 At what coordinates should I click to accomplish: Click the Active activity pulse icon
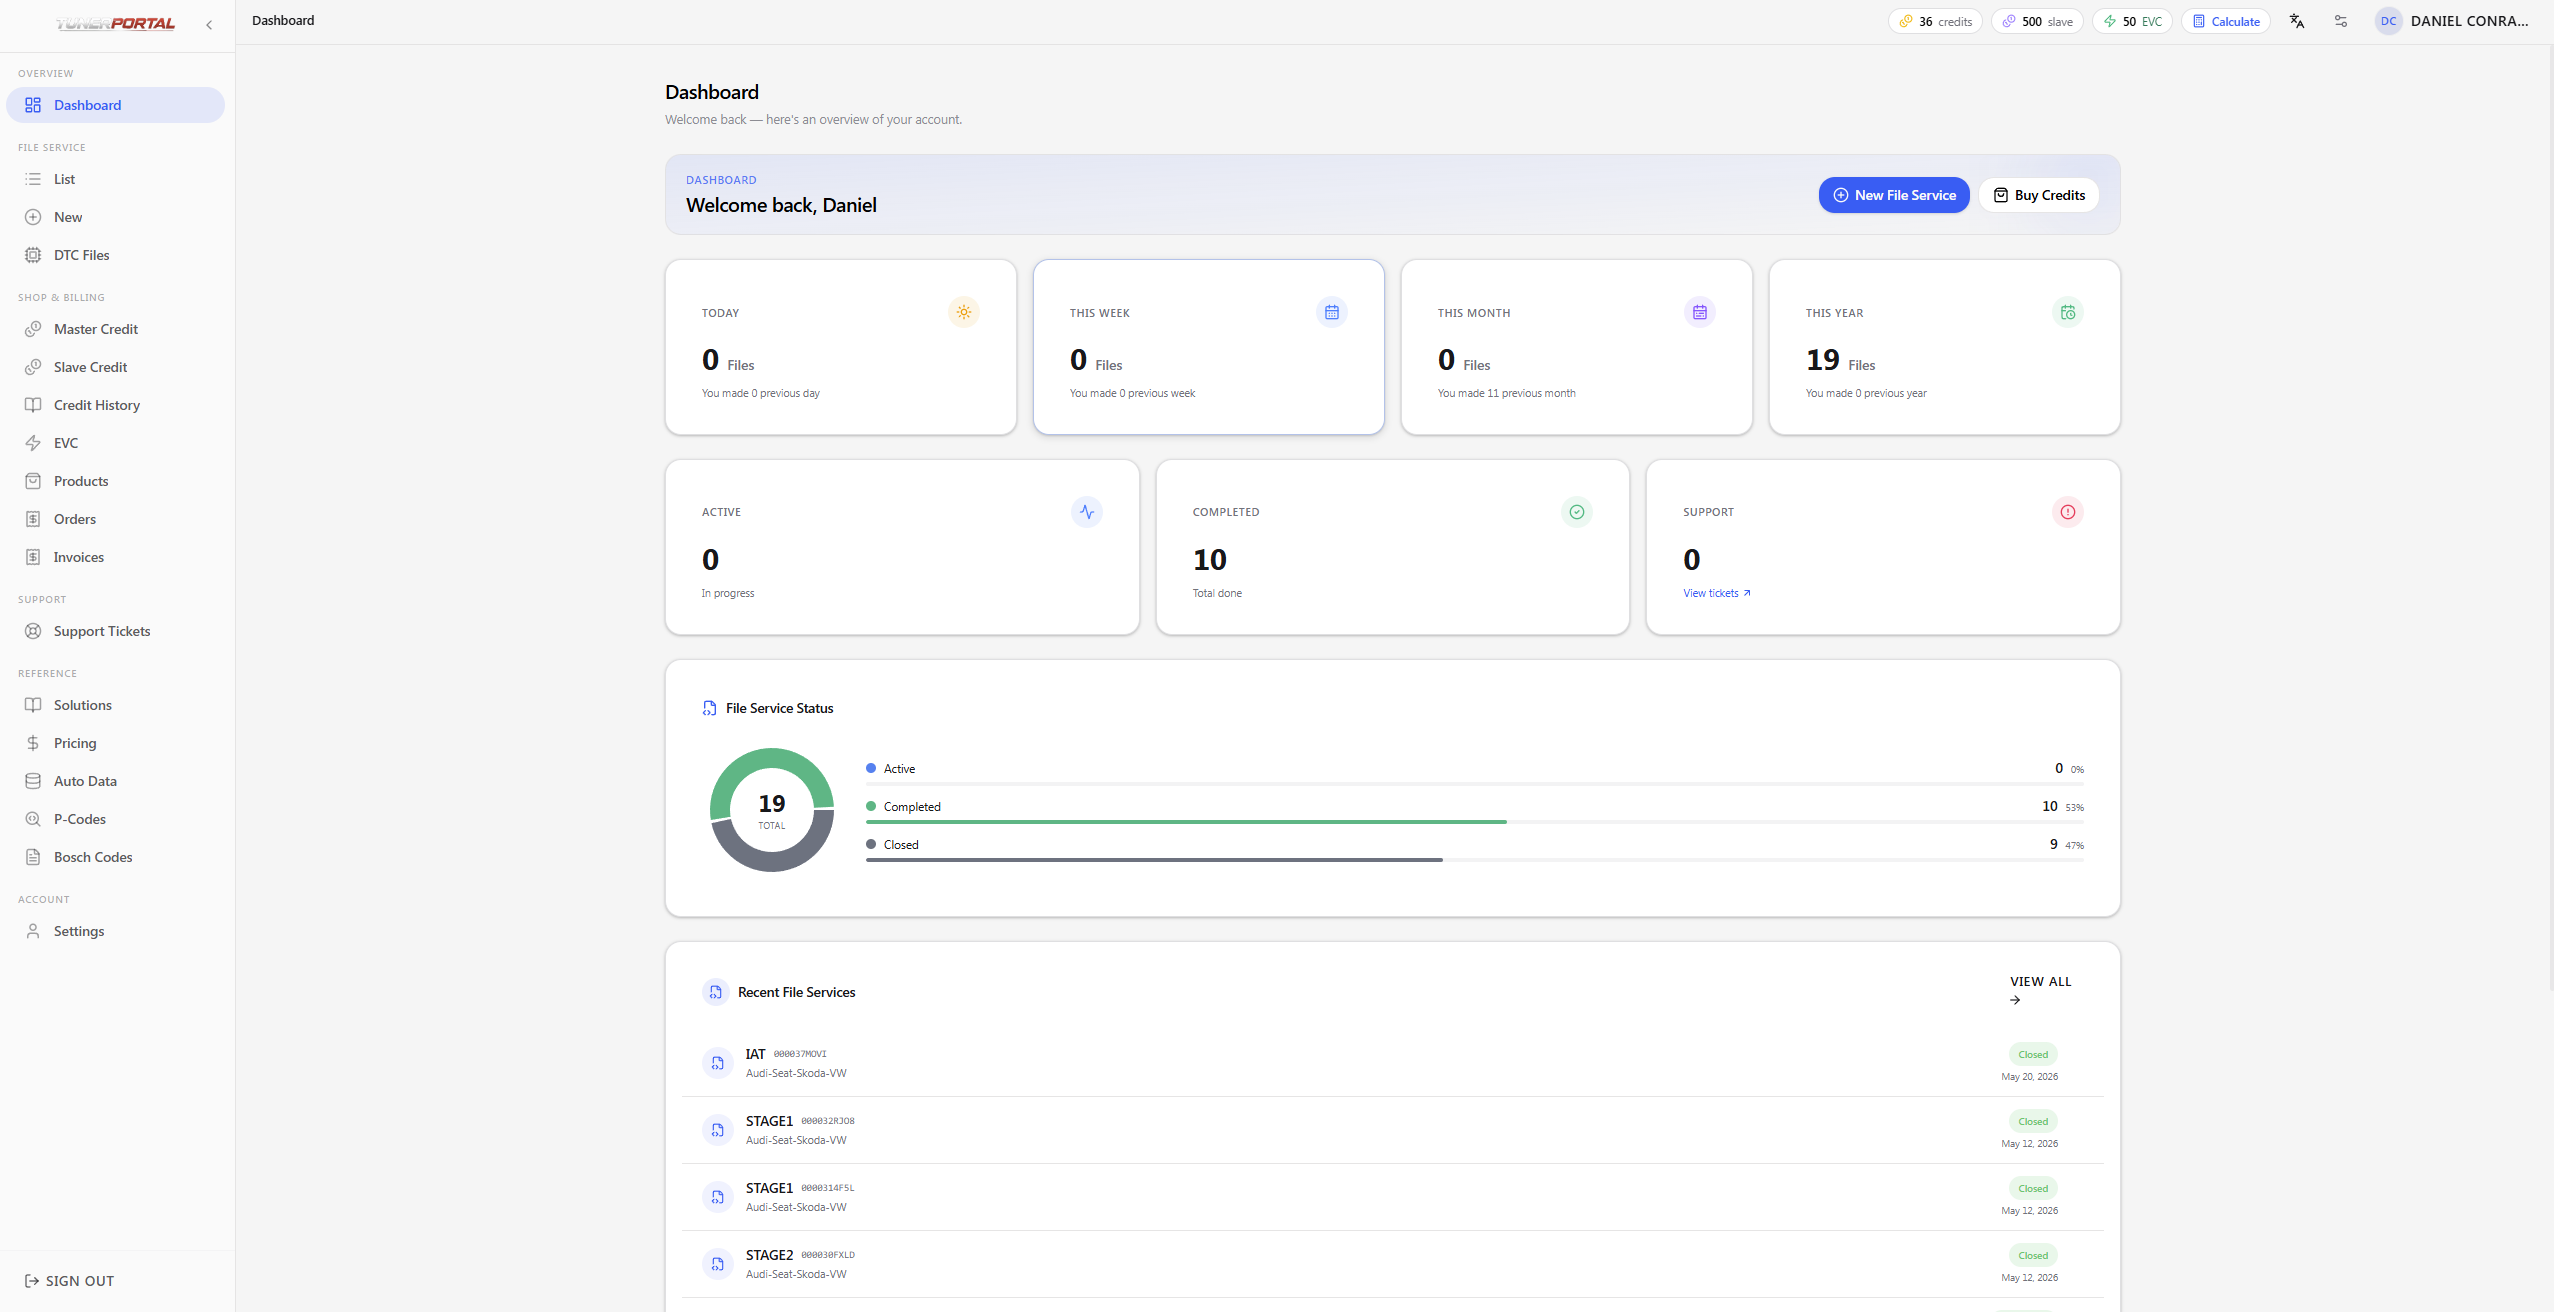coord(1087,512)
